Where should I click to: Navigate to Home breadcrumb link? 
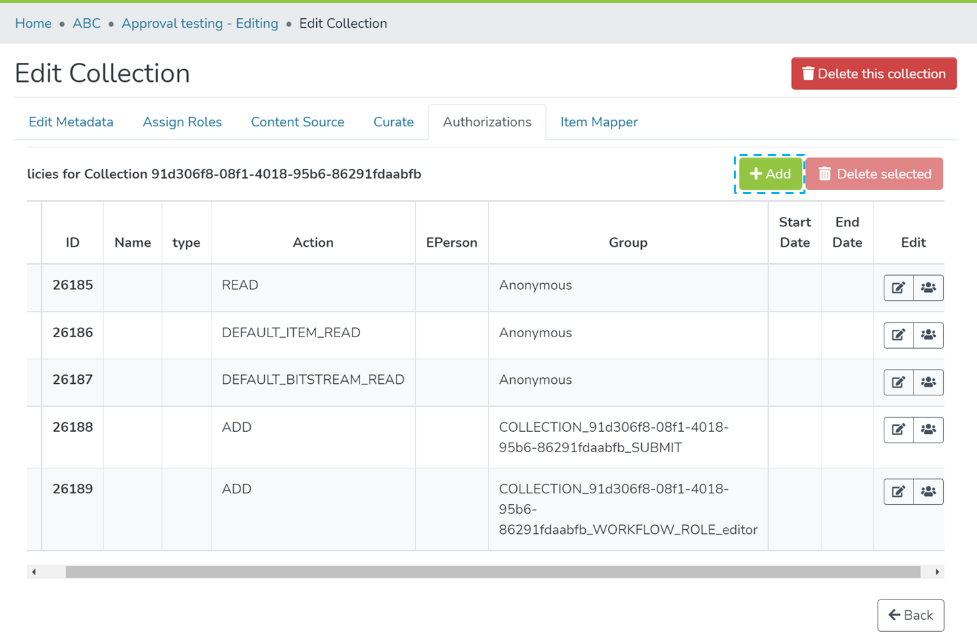point(33,23)
